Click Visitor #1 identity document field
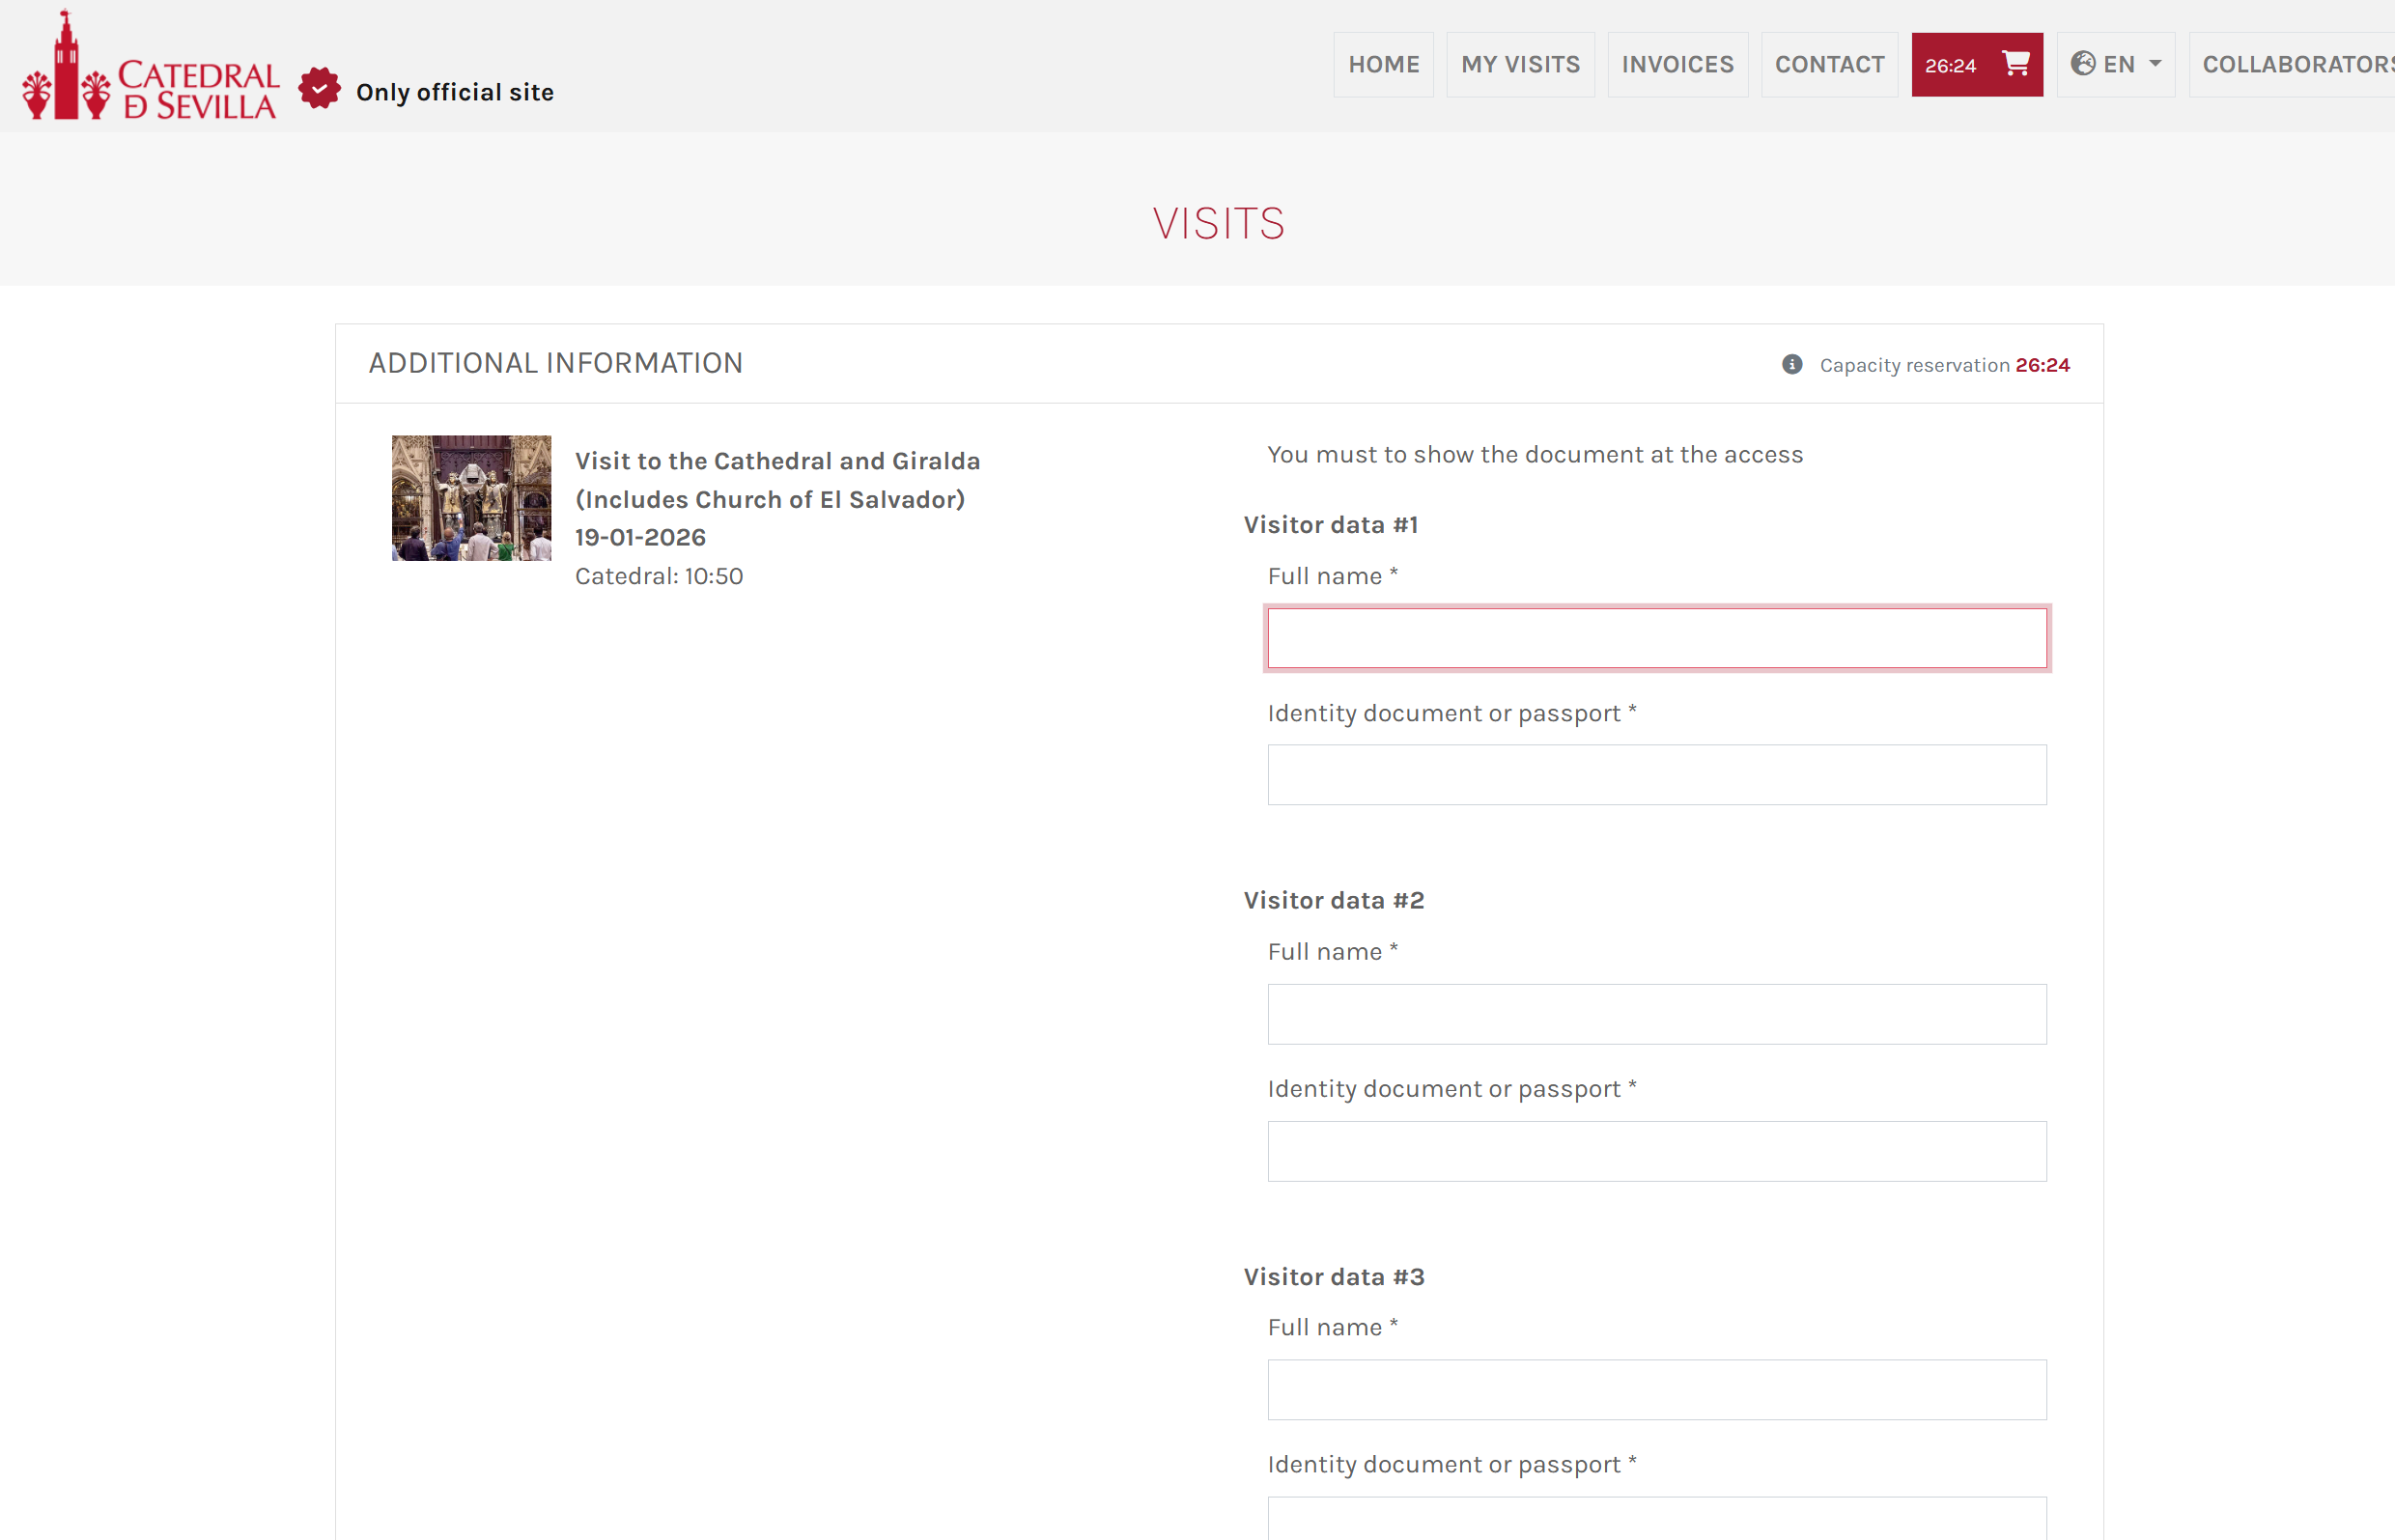The image size is (2395, 1540). (1656, 775)
